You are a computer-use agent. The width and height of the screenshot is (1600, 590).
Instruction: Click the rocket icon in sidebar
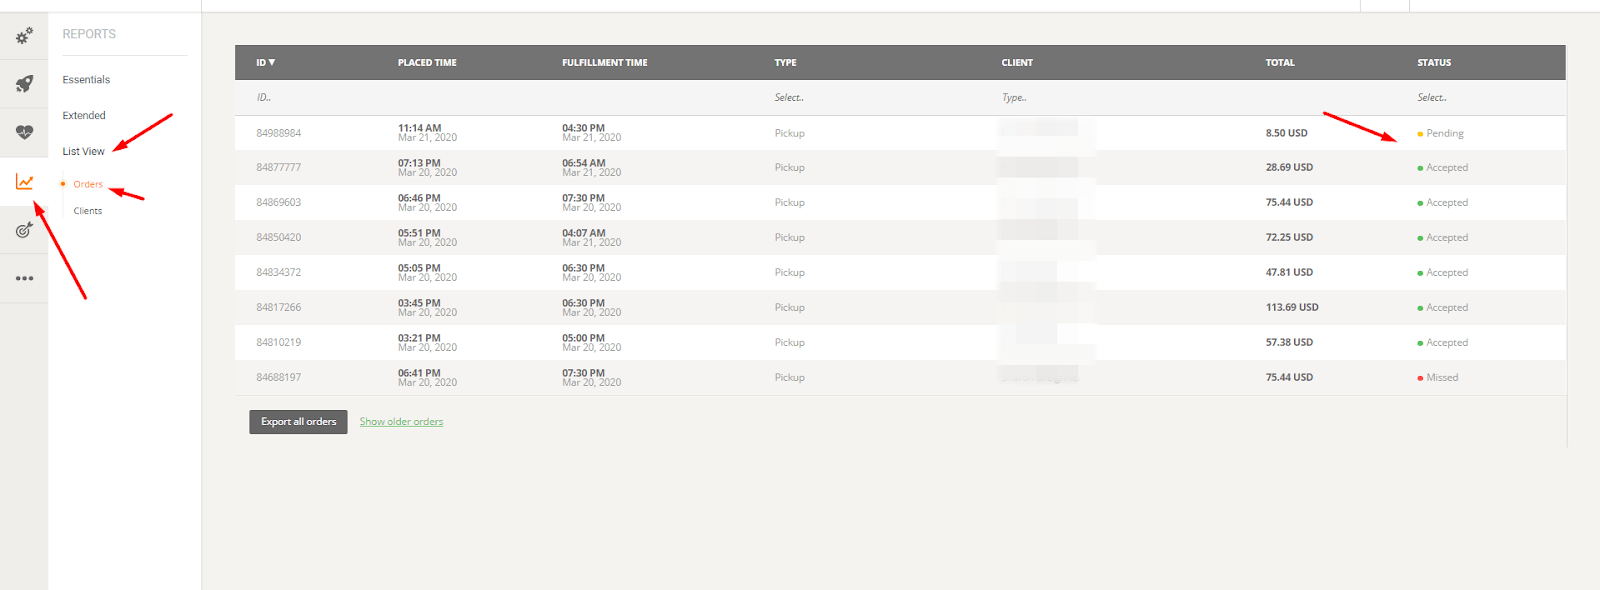point(24,84)
